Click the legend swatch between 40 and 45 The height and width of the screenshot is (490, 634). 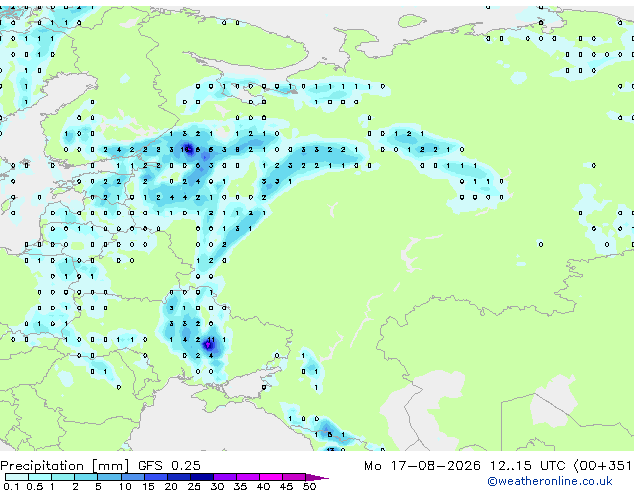click(x=271, y=477)
